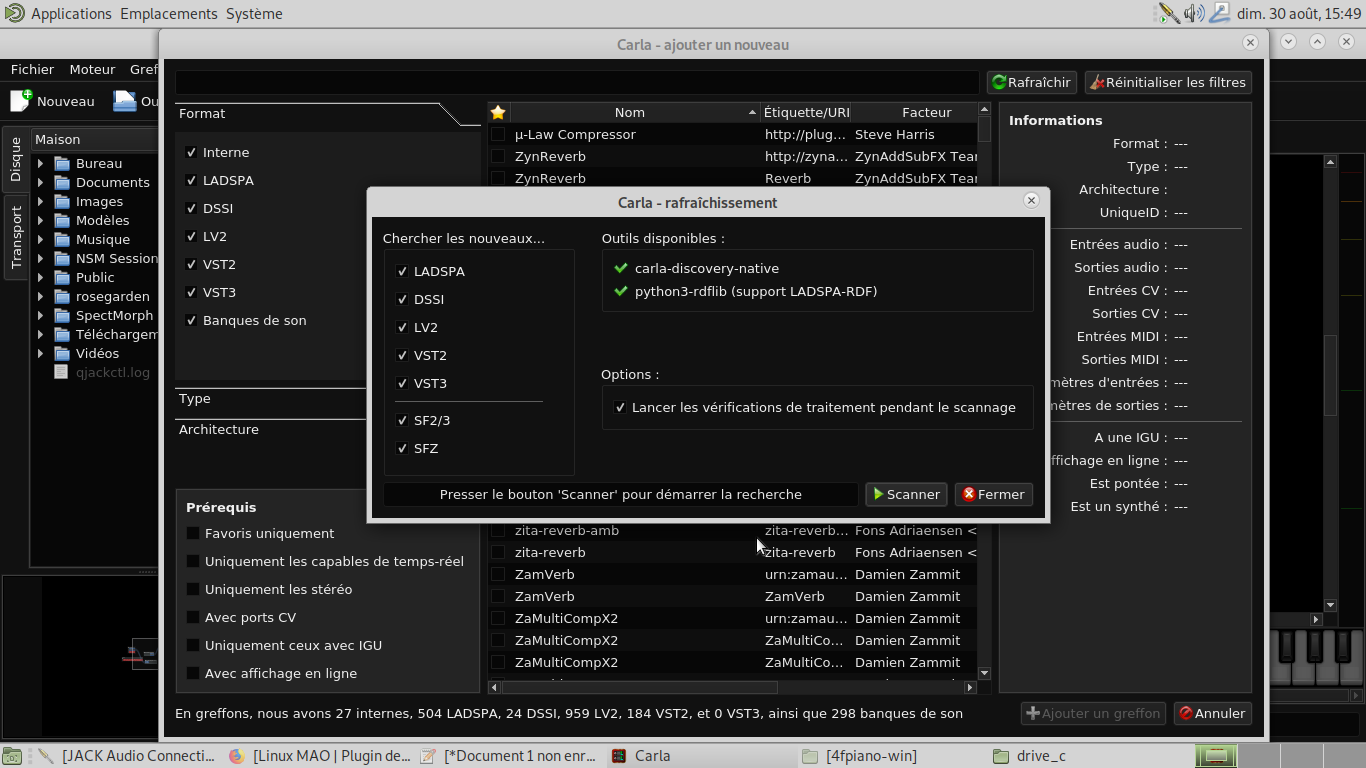
Task: Expand the Modèles folder arrow
Action: click(x=41, y=220)
